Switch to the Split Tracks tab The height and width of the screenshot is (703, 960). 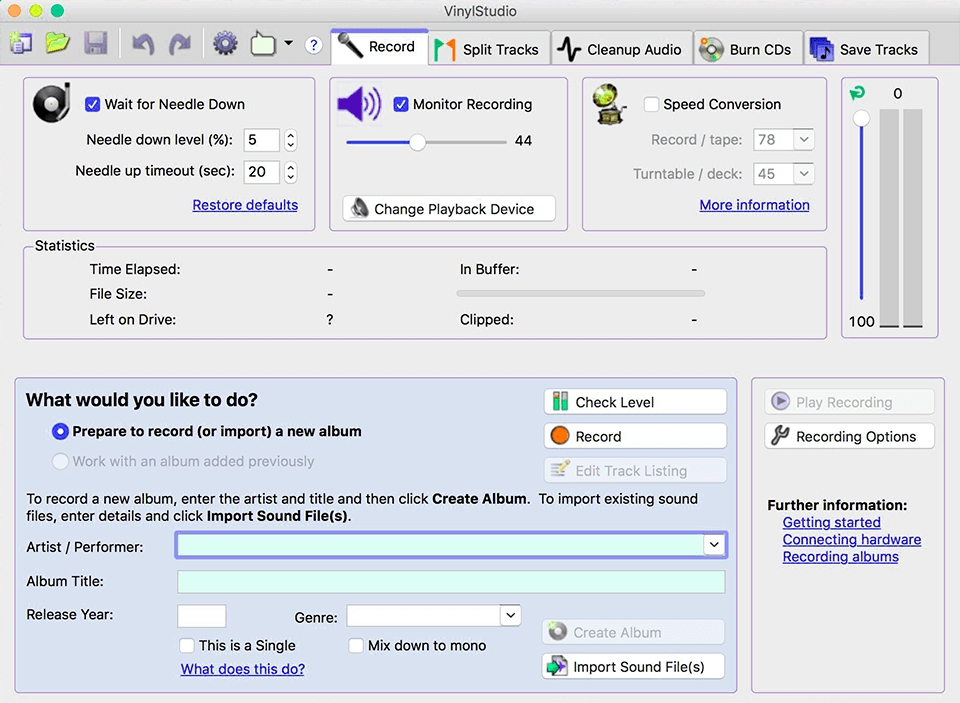489,49
